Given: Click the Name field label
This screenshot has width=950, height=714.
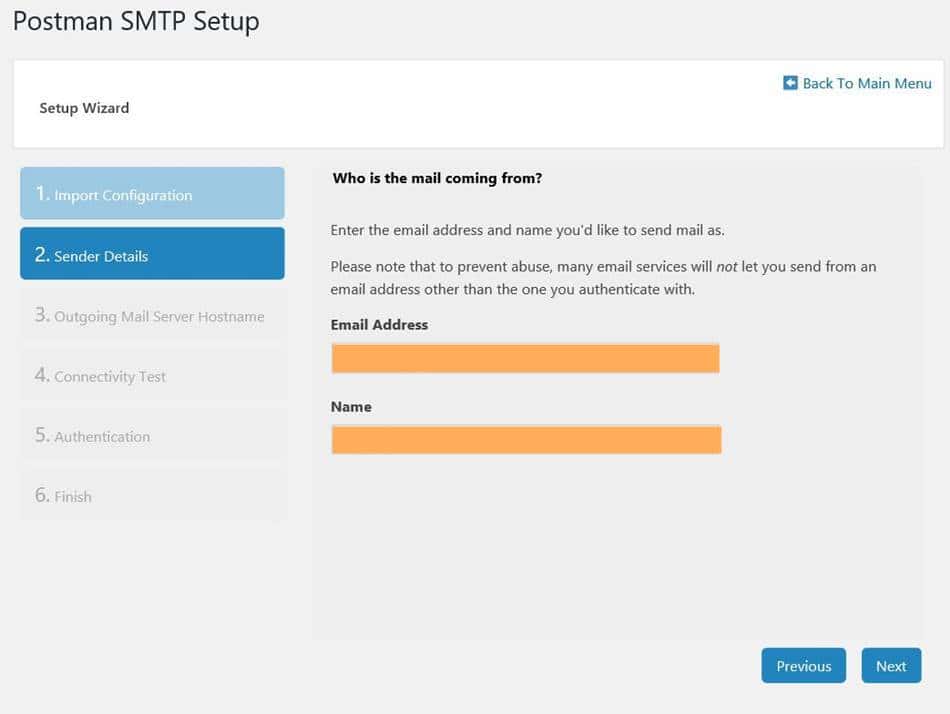Looking at the screenshot, I should [x=351, y=406].
